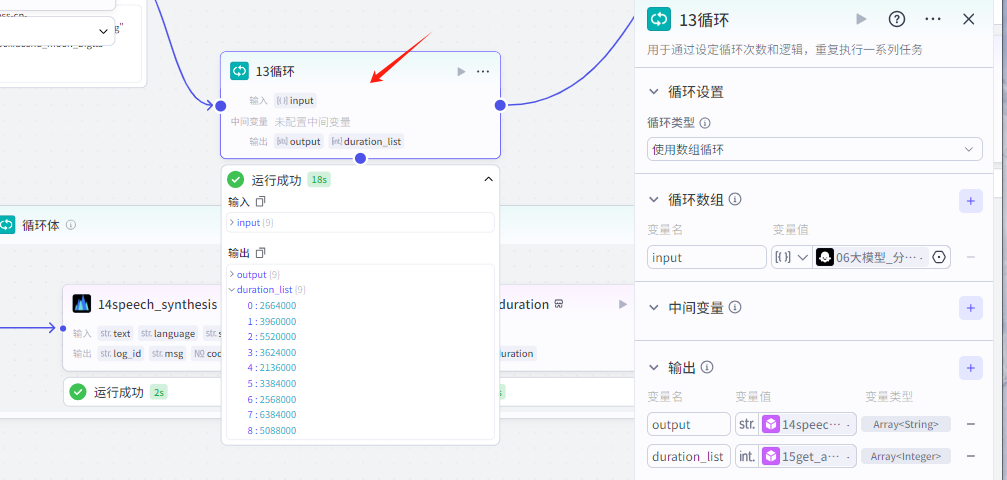This screenshot has height=480, width=1007.
Task: Click the 2s badge under 14speech_synthesis
Action: pyautogui.click(x=159, y=392)
